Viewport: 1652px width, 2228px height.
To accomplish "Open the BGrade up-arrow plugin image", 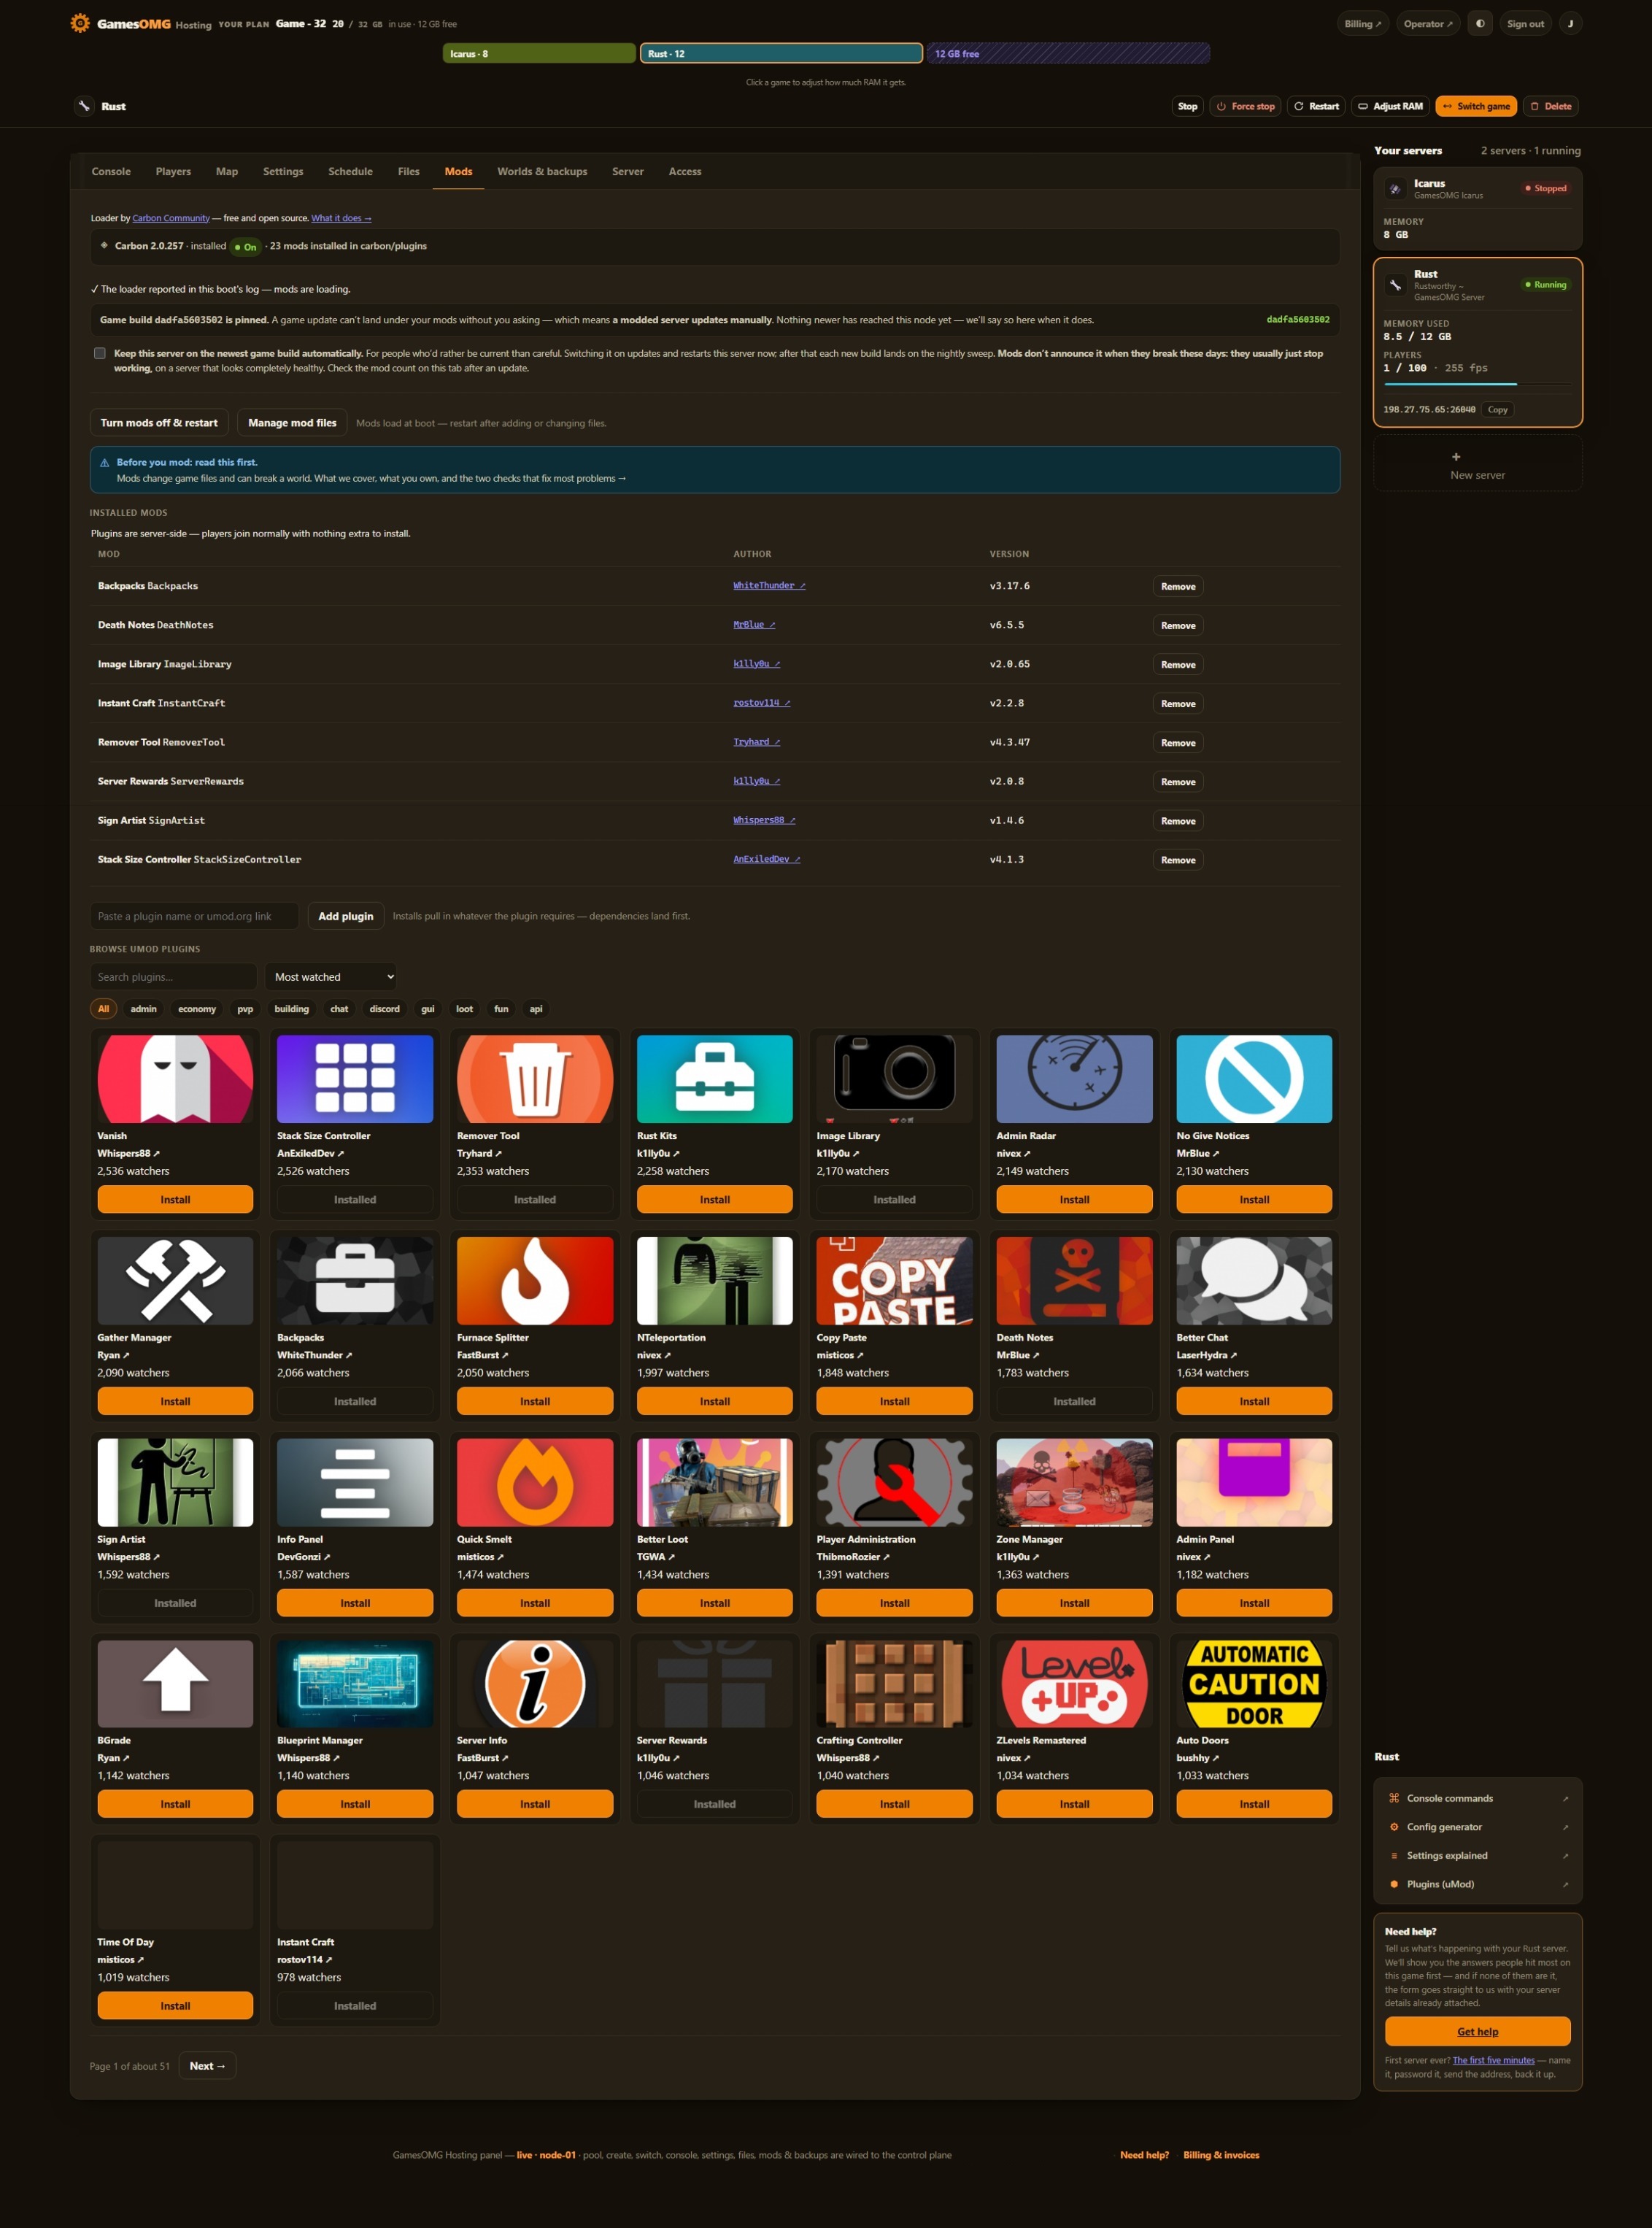I will click(175, 1683).
